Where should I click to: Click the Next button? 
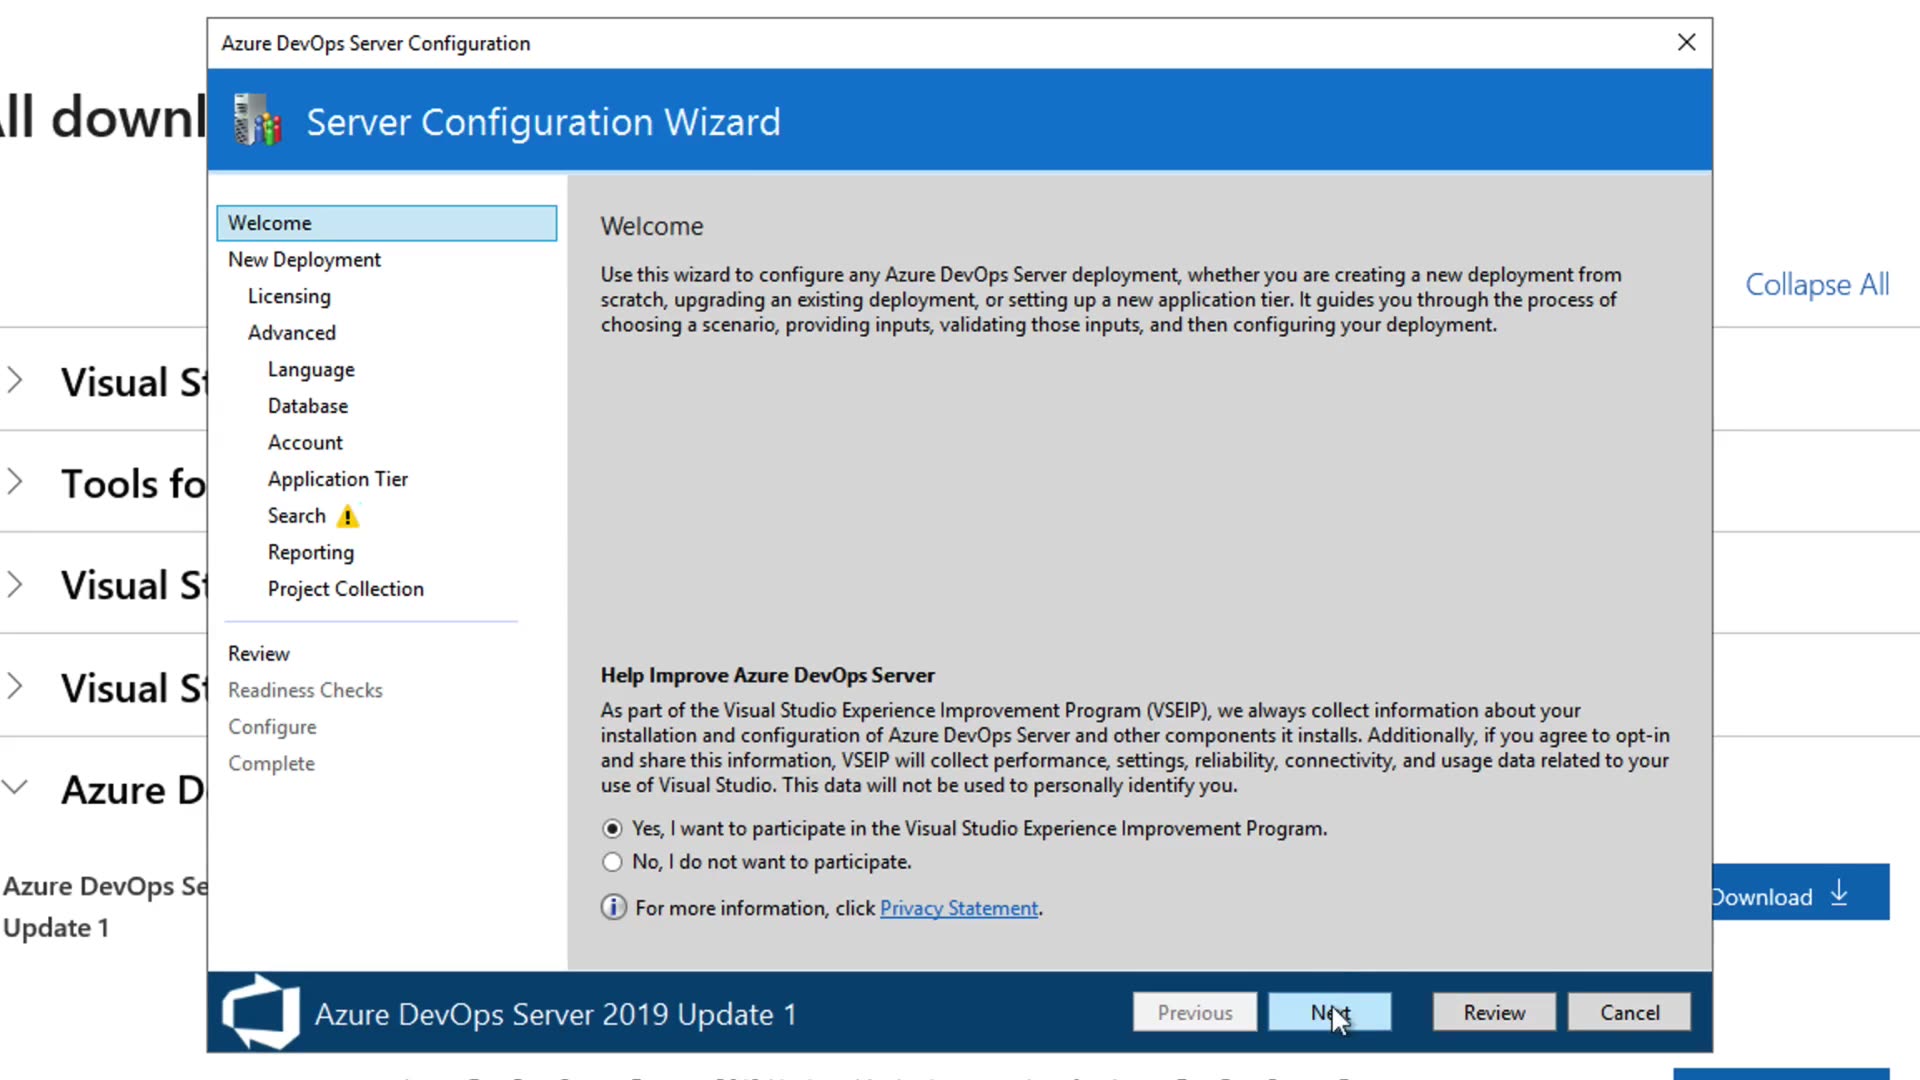(1329, 1012)
